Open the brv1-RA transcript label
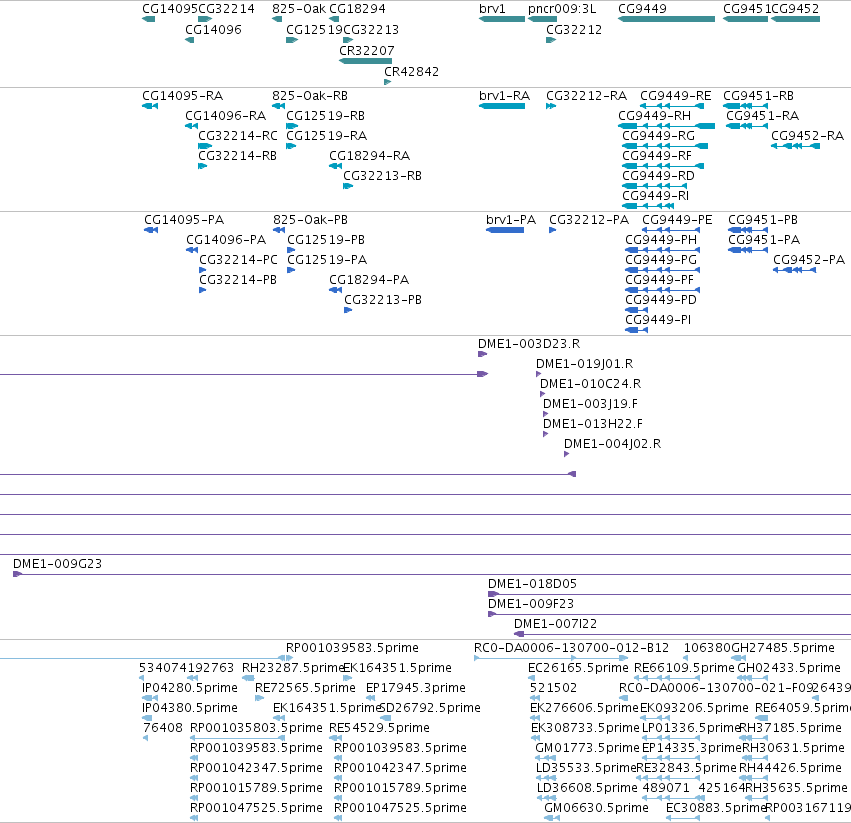This screenshot has height=823, width=851. [x=504, y=96]
